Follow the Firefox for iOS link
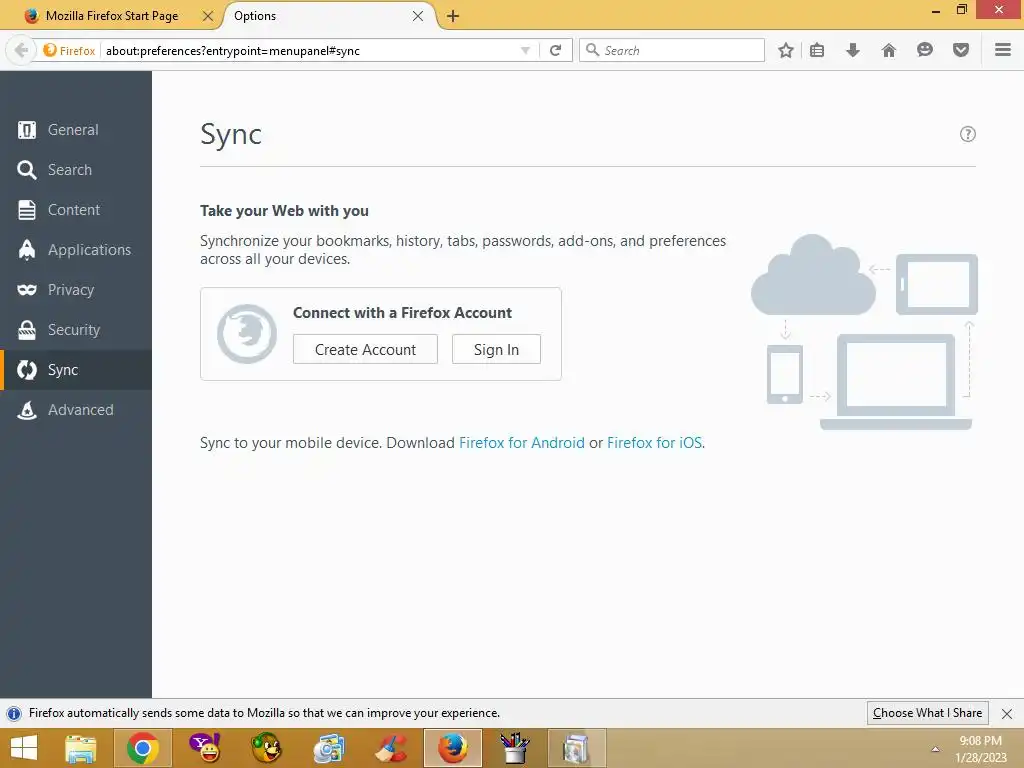This screenshot has width=1024, height=768. coord(654,443)
